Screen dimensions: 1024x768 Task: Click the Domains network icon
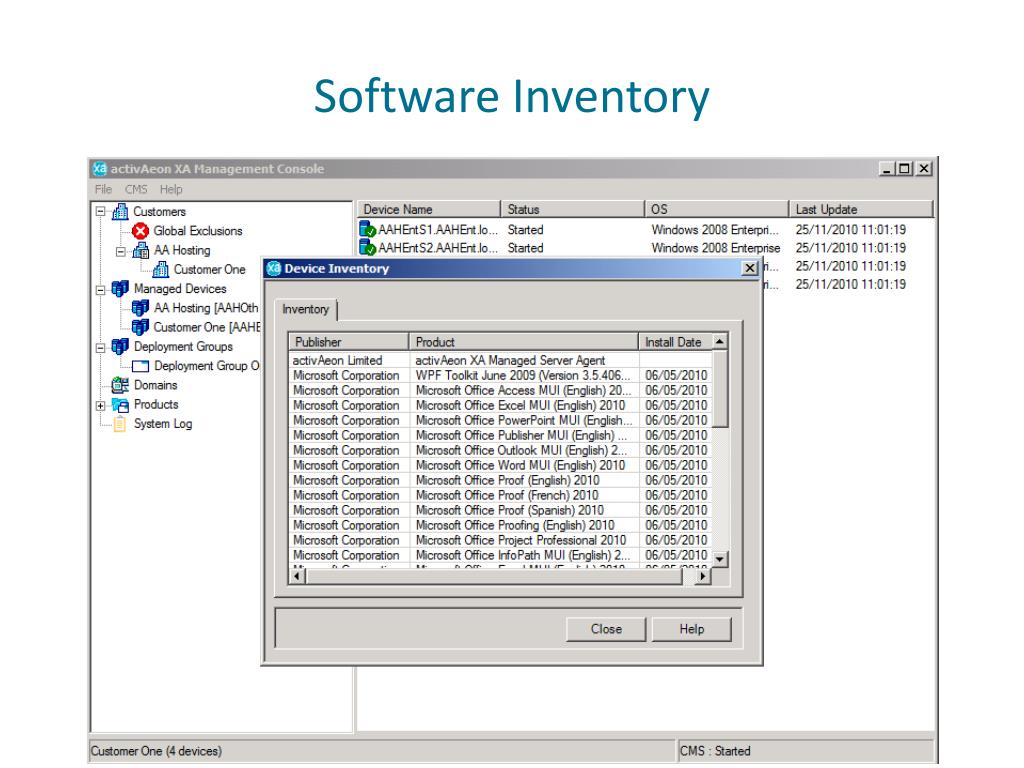[x=120, y=385]
